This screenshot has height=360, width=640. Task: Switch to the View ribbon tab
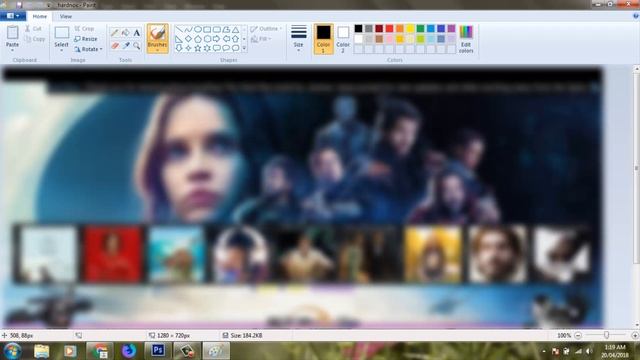pos(65,16)
